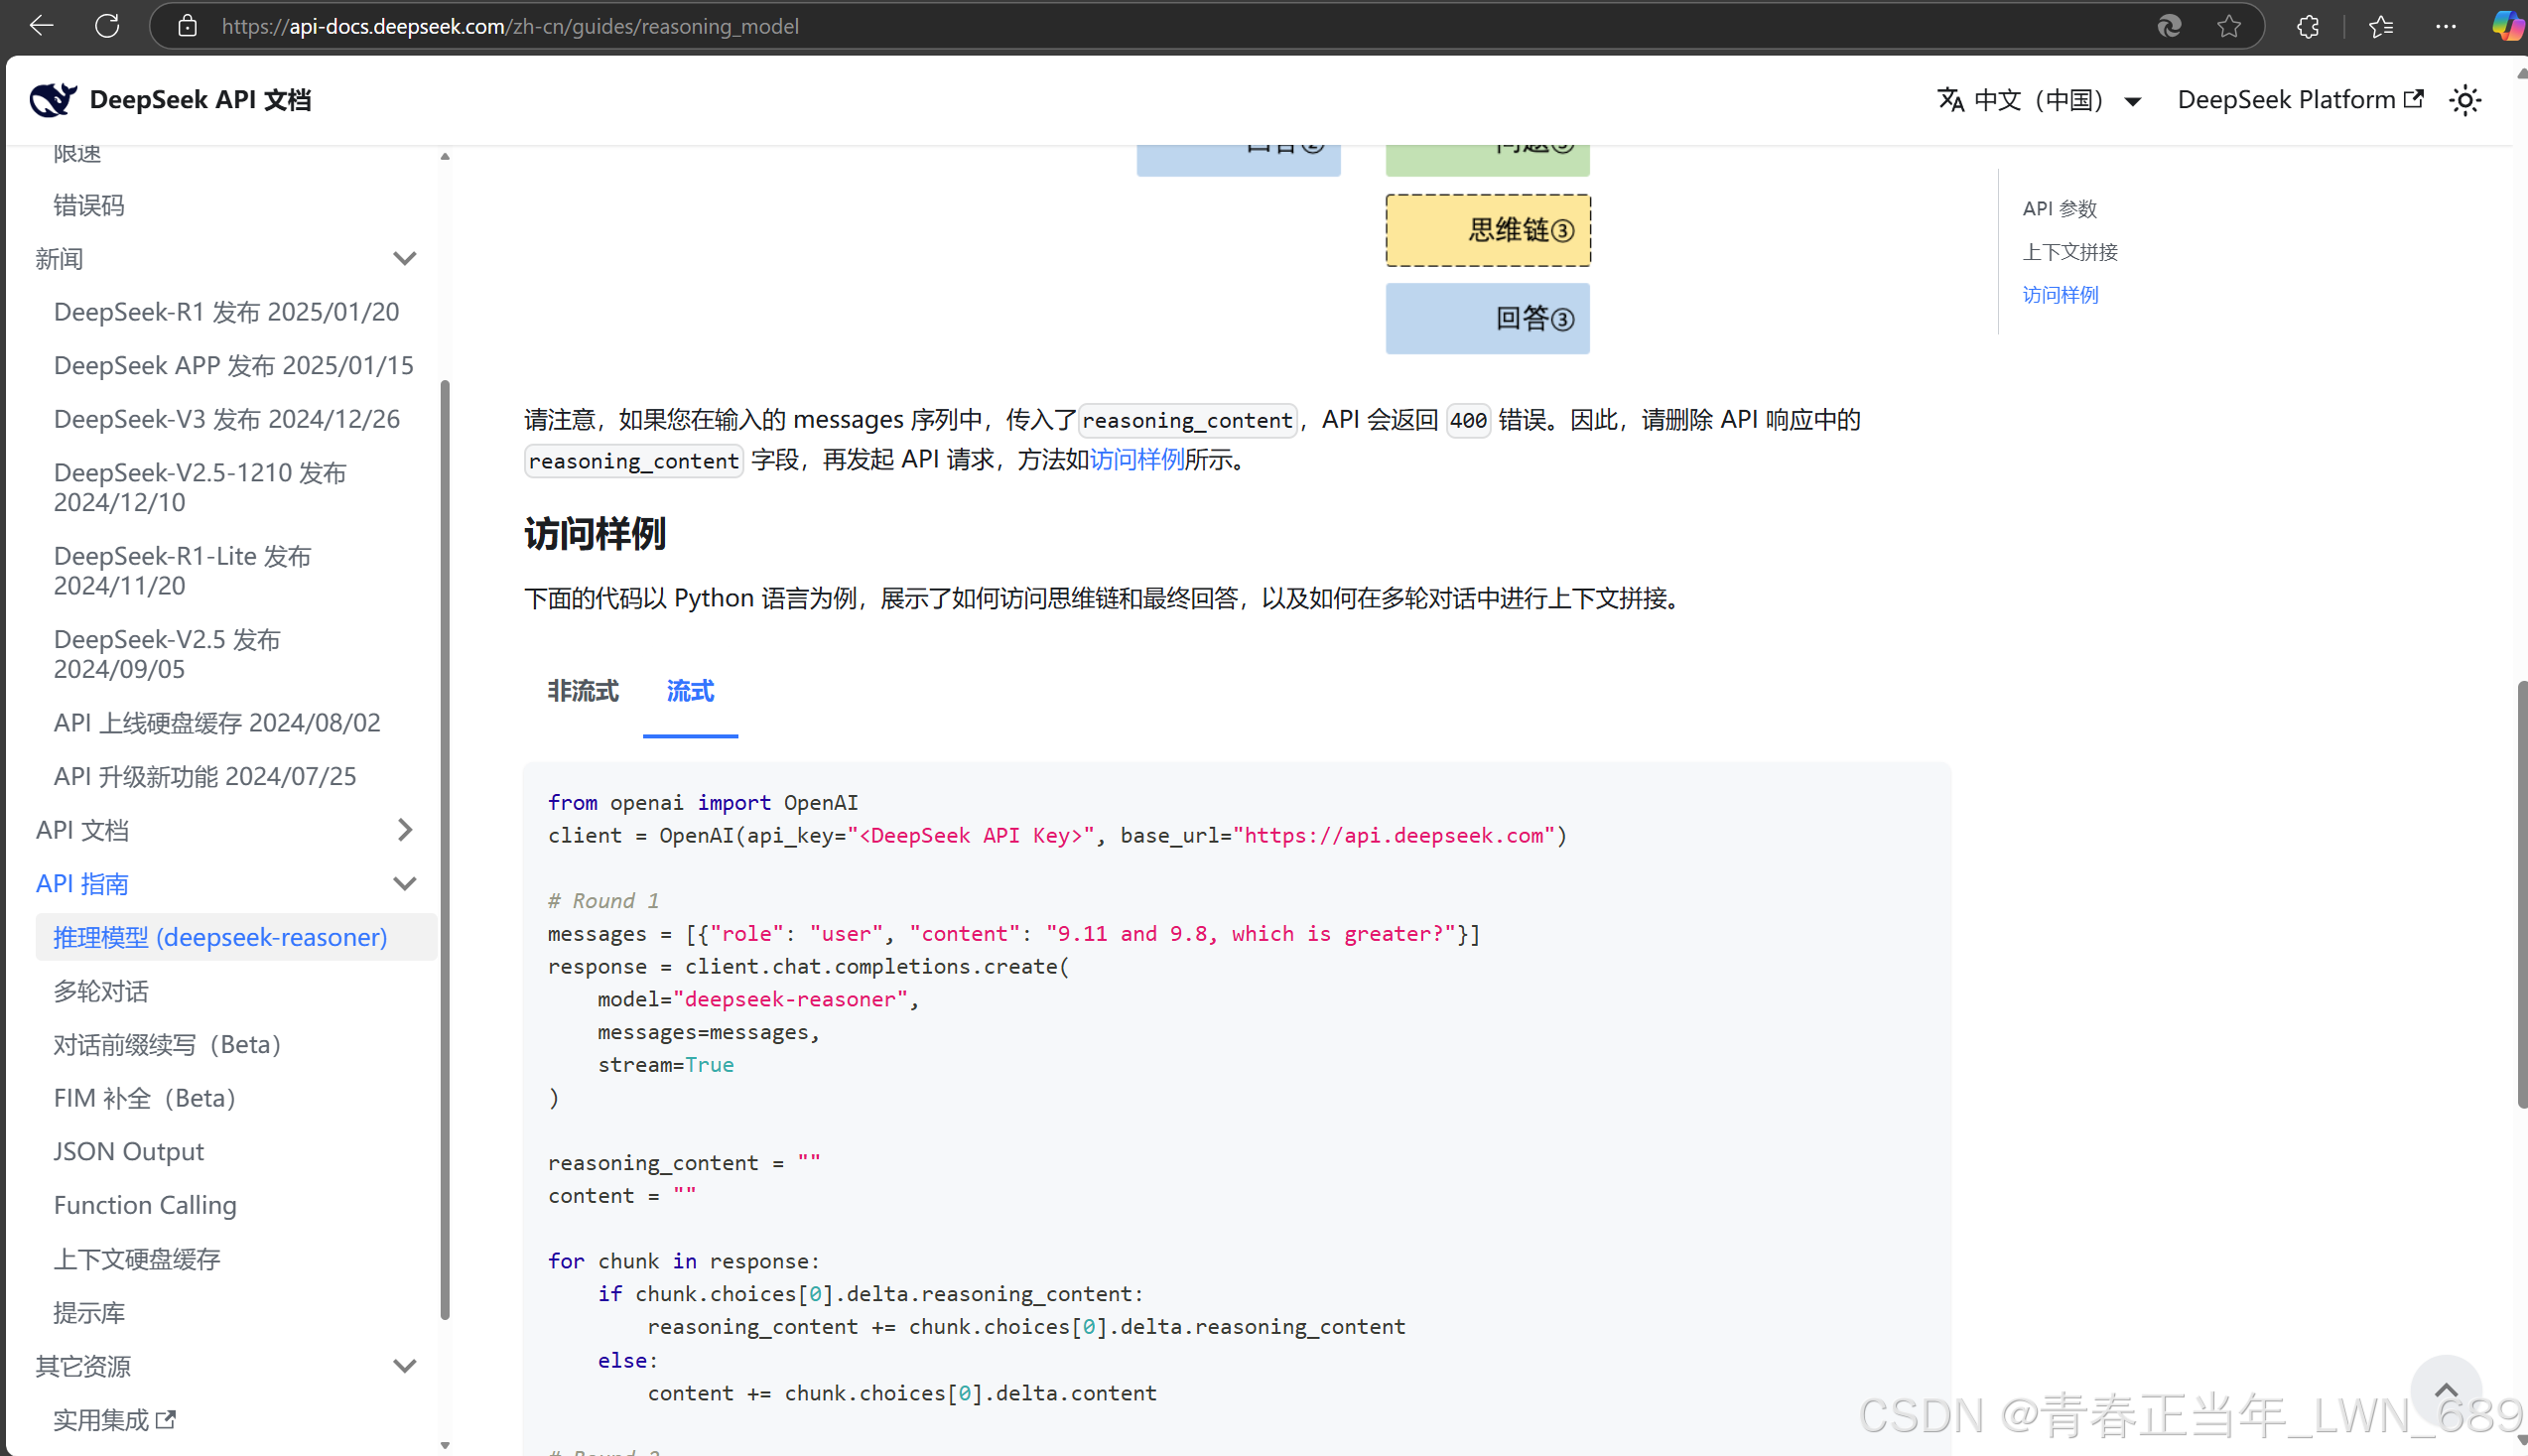This screenshot has height=1456, width=2528.
Task: Jump to 上下文拼接 in page outline
Action: pos(2069,252)
